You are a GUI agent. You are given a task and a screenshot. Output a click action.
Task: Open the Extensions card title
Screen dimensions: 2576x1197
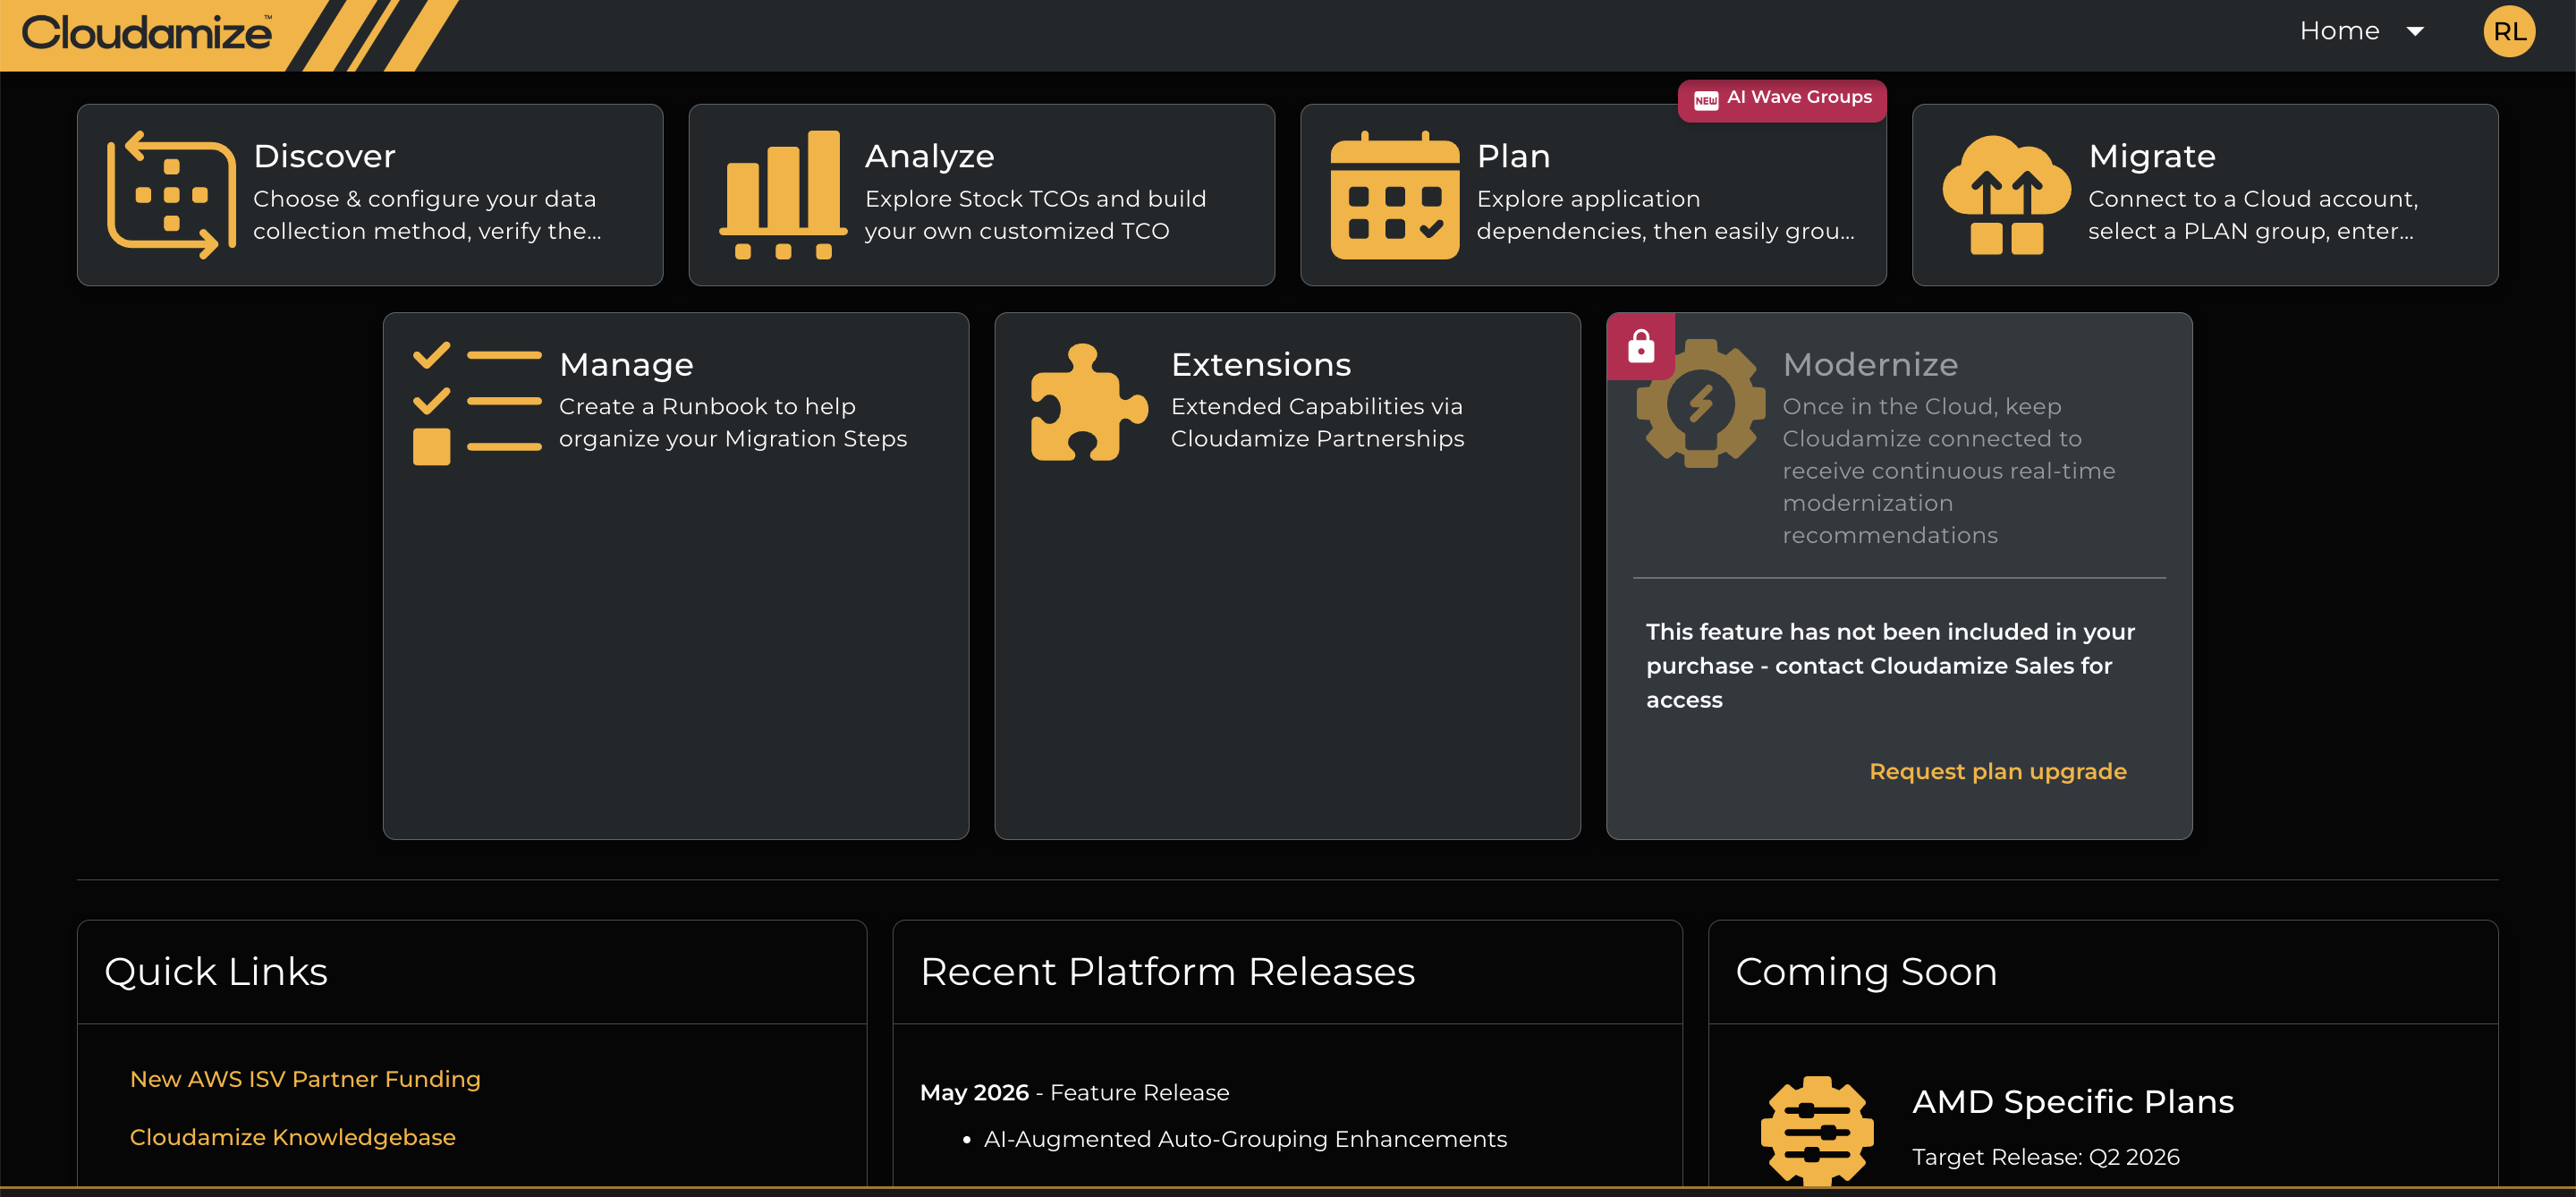(x=1261, y=364)
